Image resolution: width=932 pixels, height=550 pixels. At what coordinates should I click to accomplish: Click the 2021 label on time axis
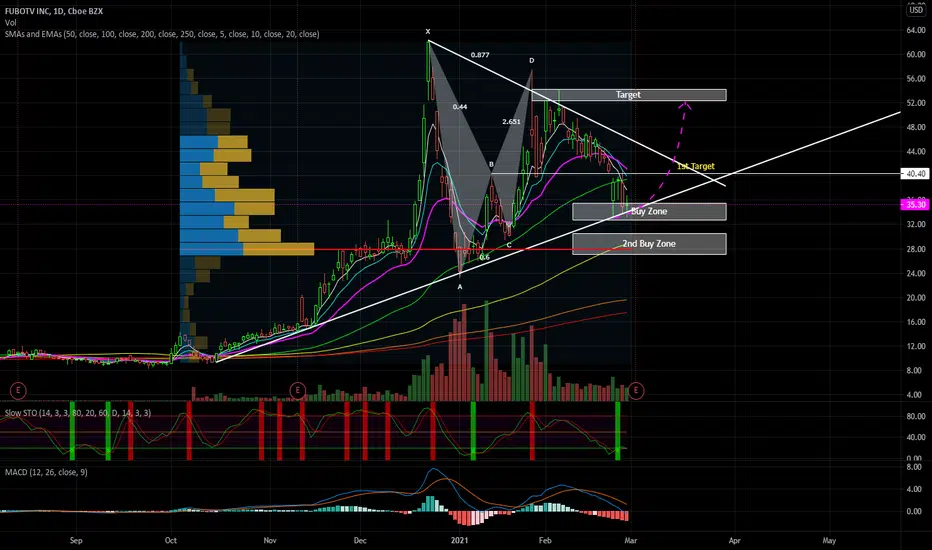(459, 540)
